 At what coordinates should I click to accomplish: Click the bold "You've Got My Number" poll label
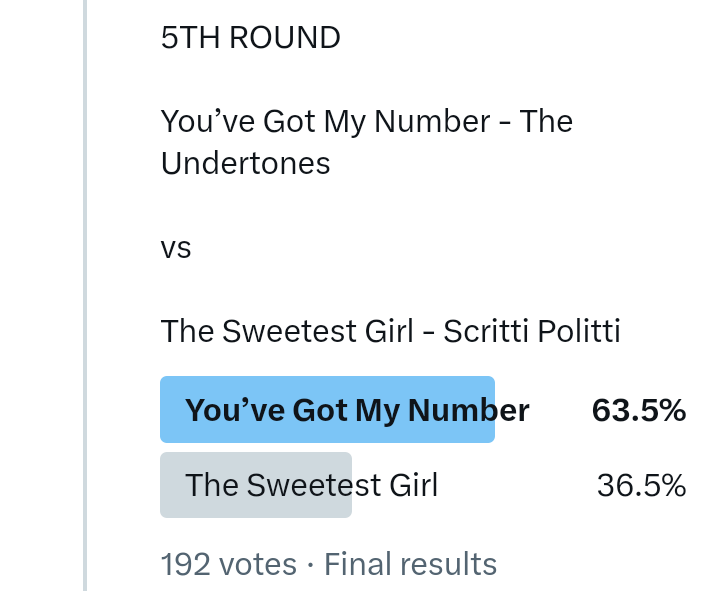(x=357, y=410)
